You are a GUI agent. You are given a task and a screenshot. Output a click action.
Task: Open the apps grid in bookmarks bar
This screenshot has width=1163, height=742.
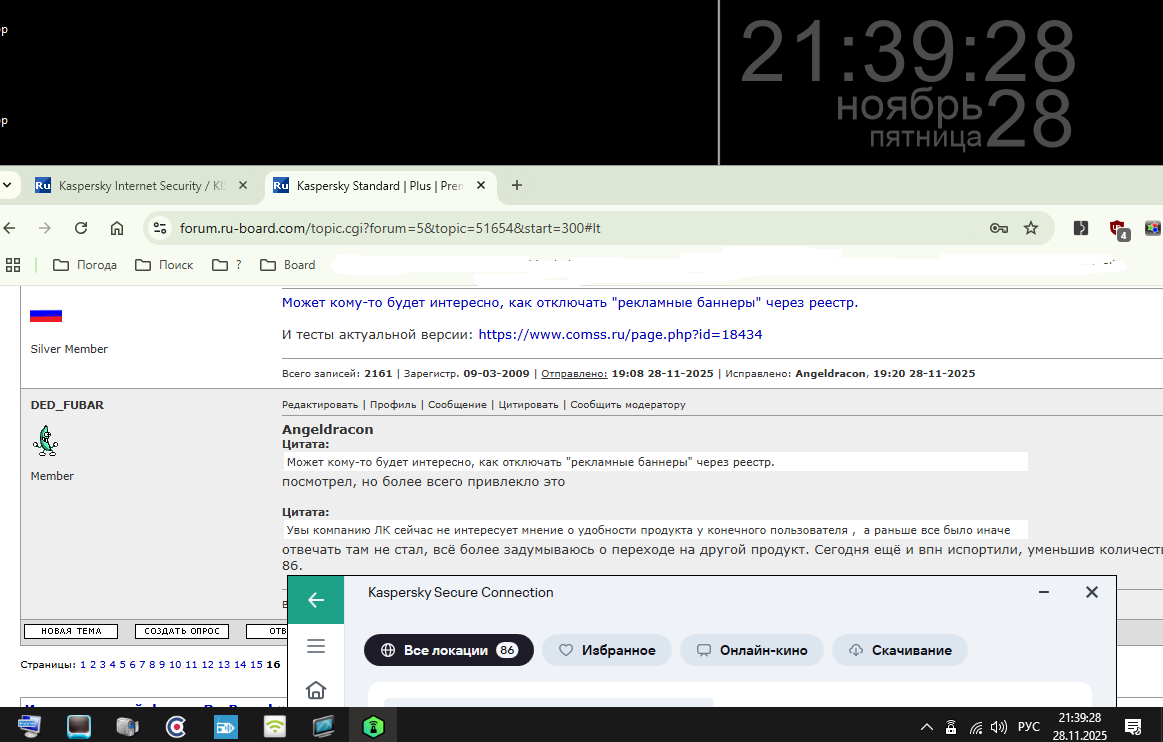click(x=13, y=265)
